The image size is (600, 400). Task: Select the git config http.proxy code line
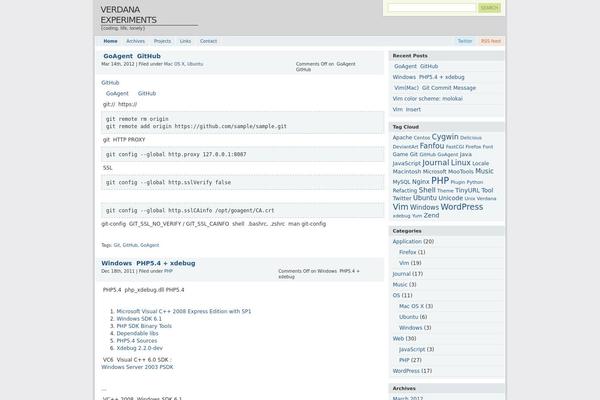pos(176,154)
